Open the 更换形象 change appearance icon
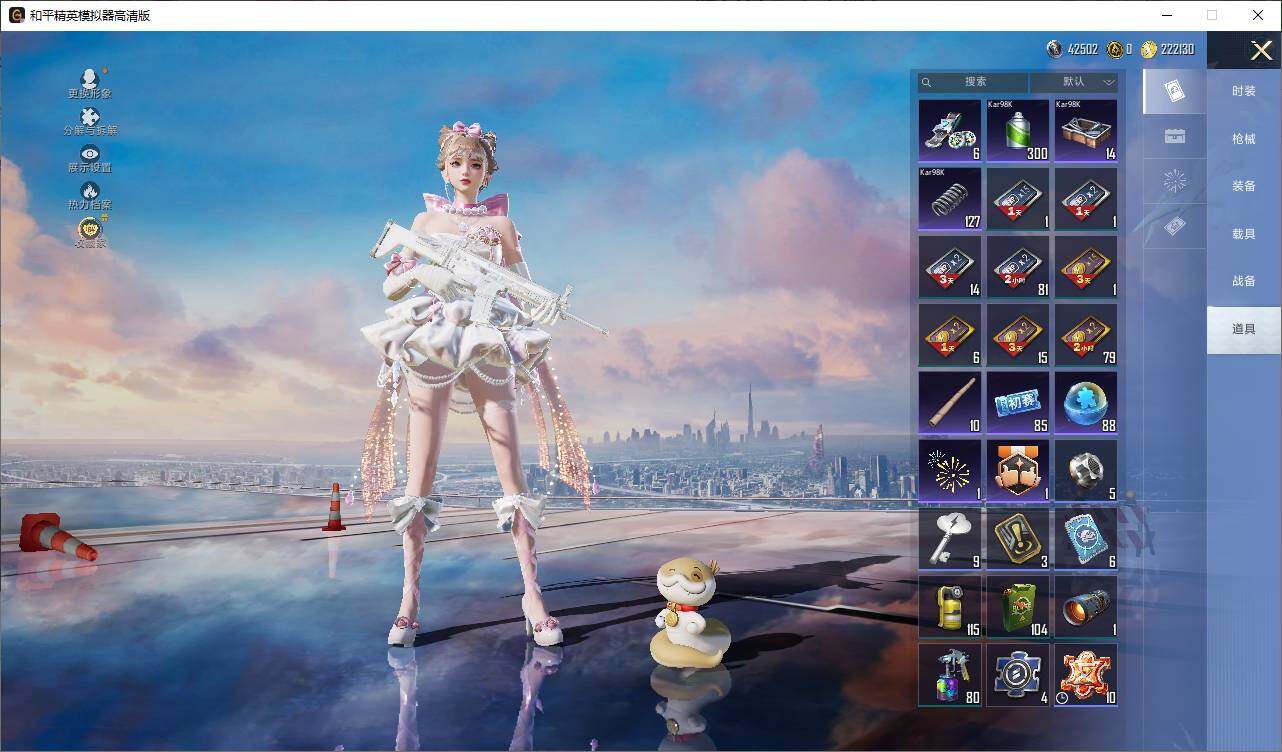 pyautogui.click(x=90, y=83)
